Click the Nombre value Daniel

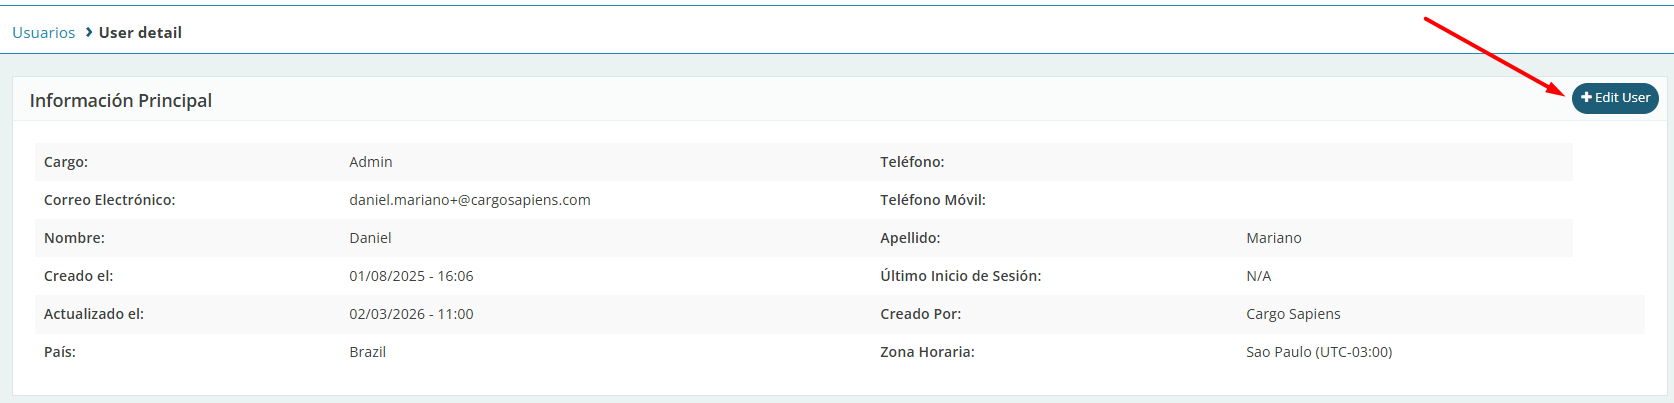[370, 238]
